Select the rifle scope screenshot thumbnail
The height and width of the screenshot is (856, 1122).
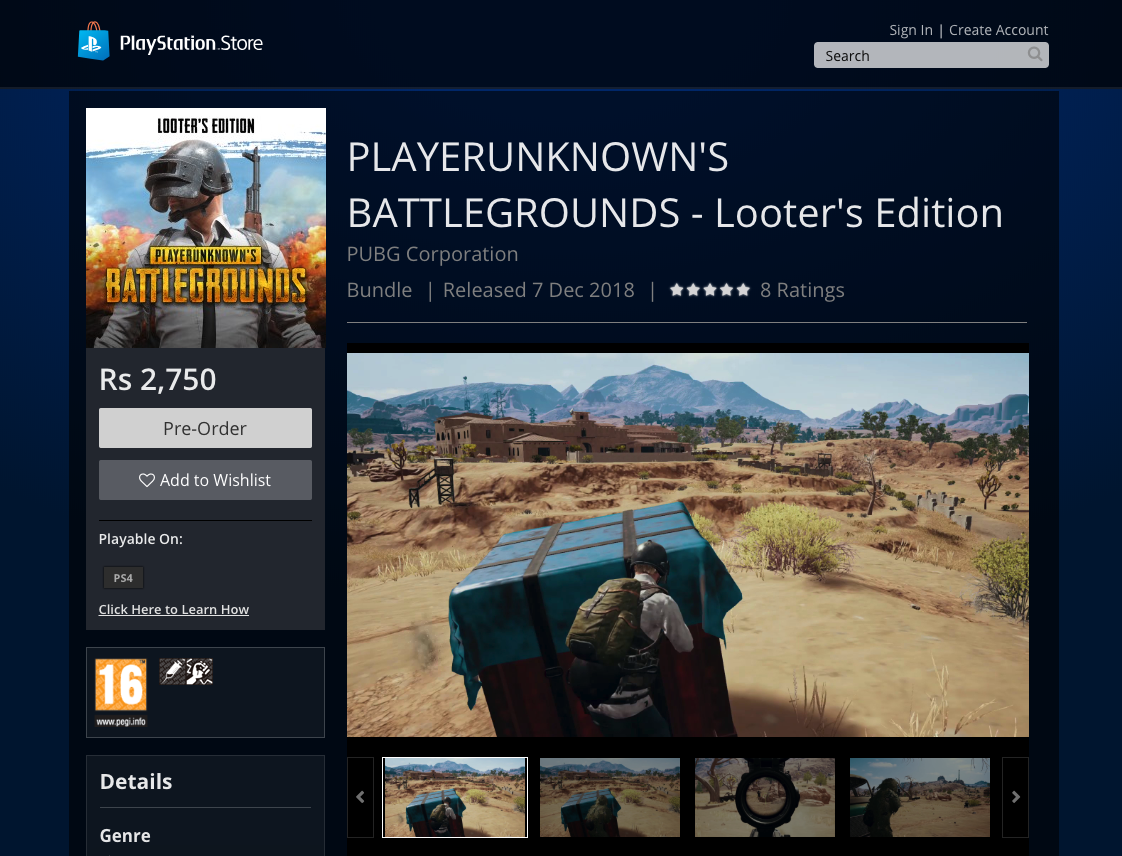pos(765,797)
